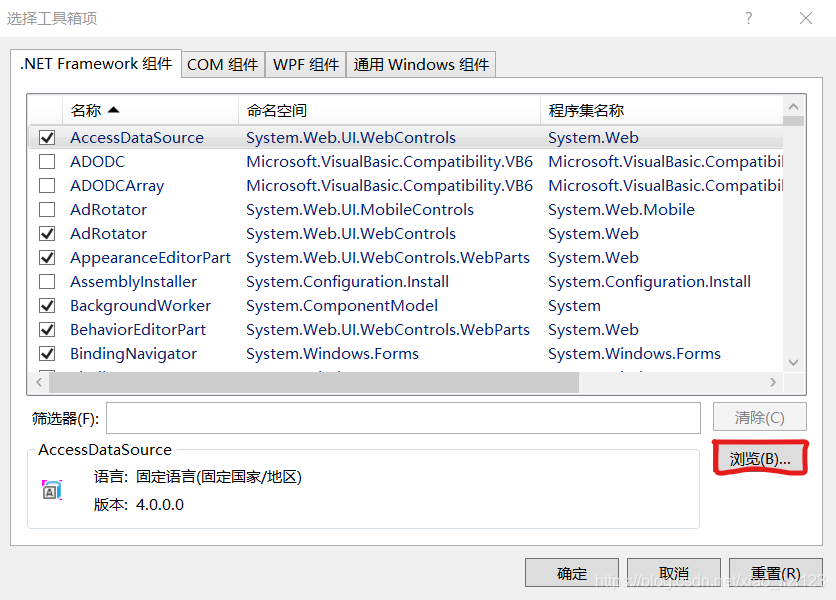Click the System.Web.UI.MobileControls namespace cell
836x600 pixels.
click(x=360, y=210)
